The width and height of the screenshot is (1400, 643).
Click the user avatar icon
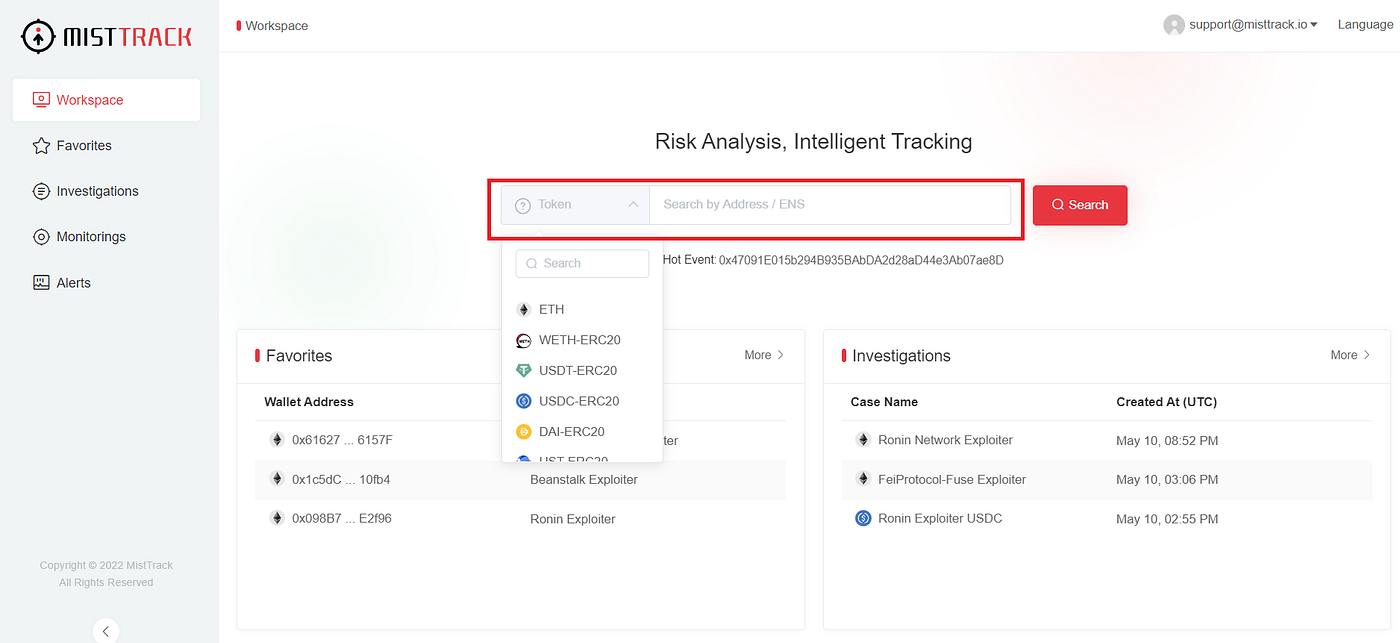(1174, 25)
